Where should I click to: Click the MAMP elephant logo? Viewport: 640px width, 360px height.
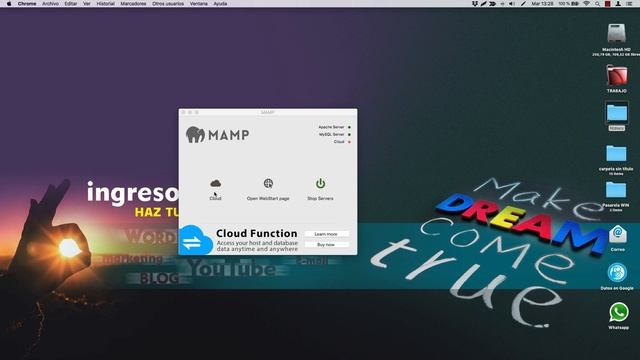pyautogui.click(x=195, y=135)
